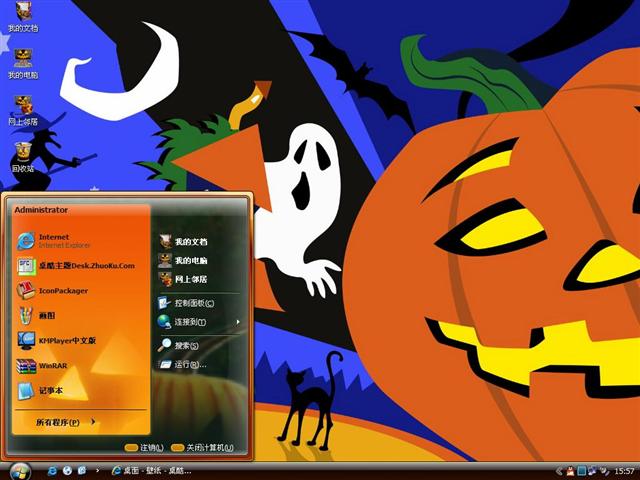Click the third quick launch icon
The height and width of the screenshot is (480, 640).
(x=82, y=471)
